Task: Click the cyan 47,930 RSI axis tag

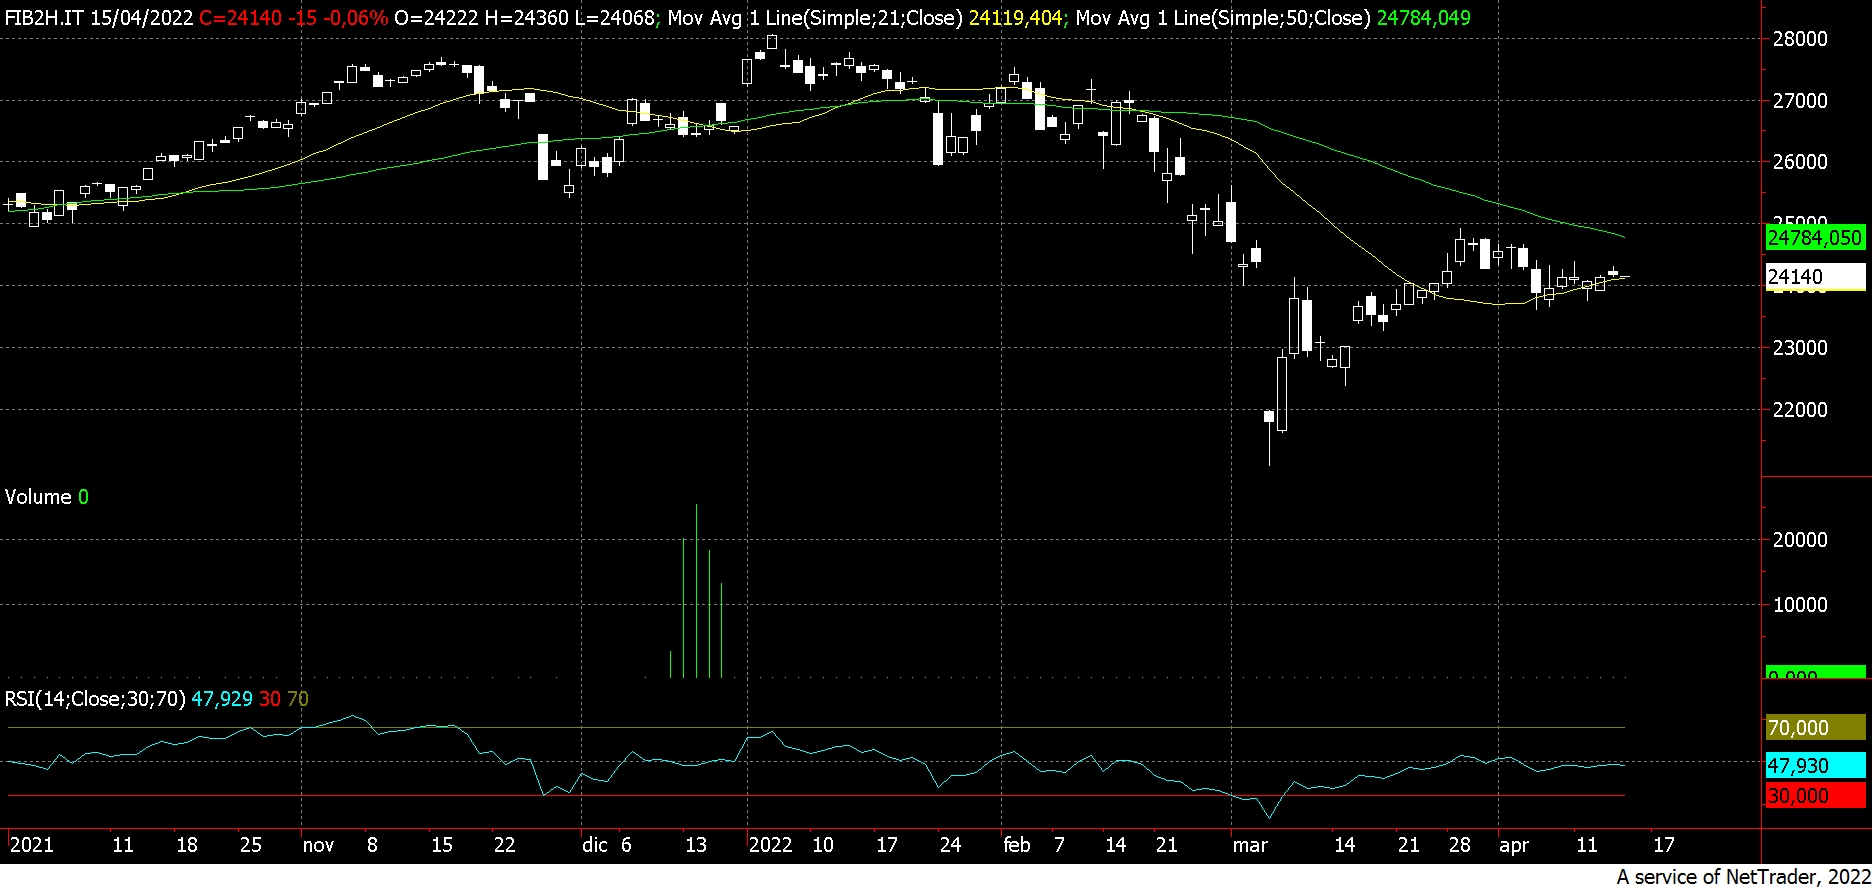Action: coord(1815,766)
